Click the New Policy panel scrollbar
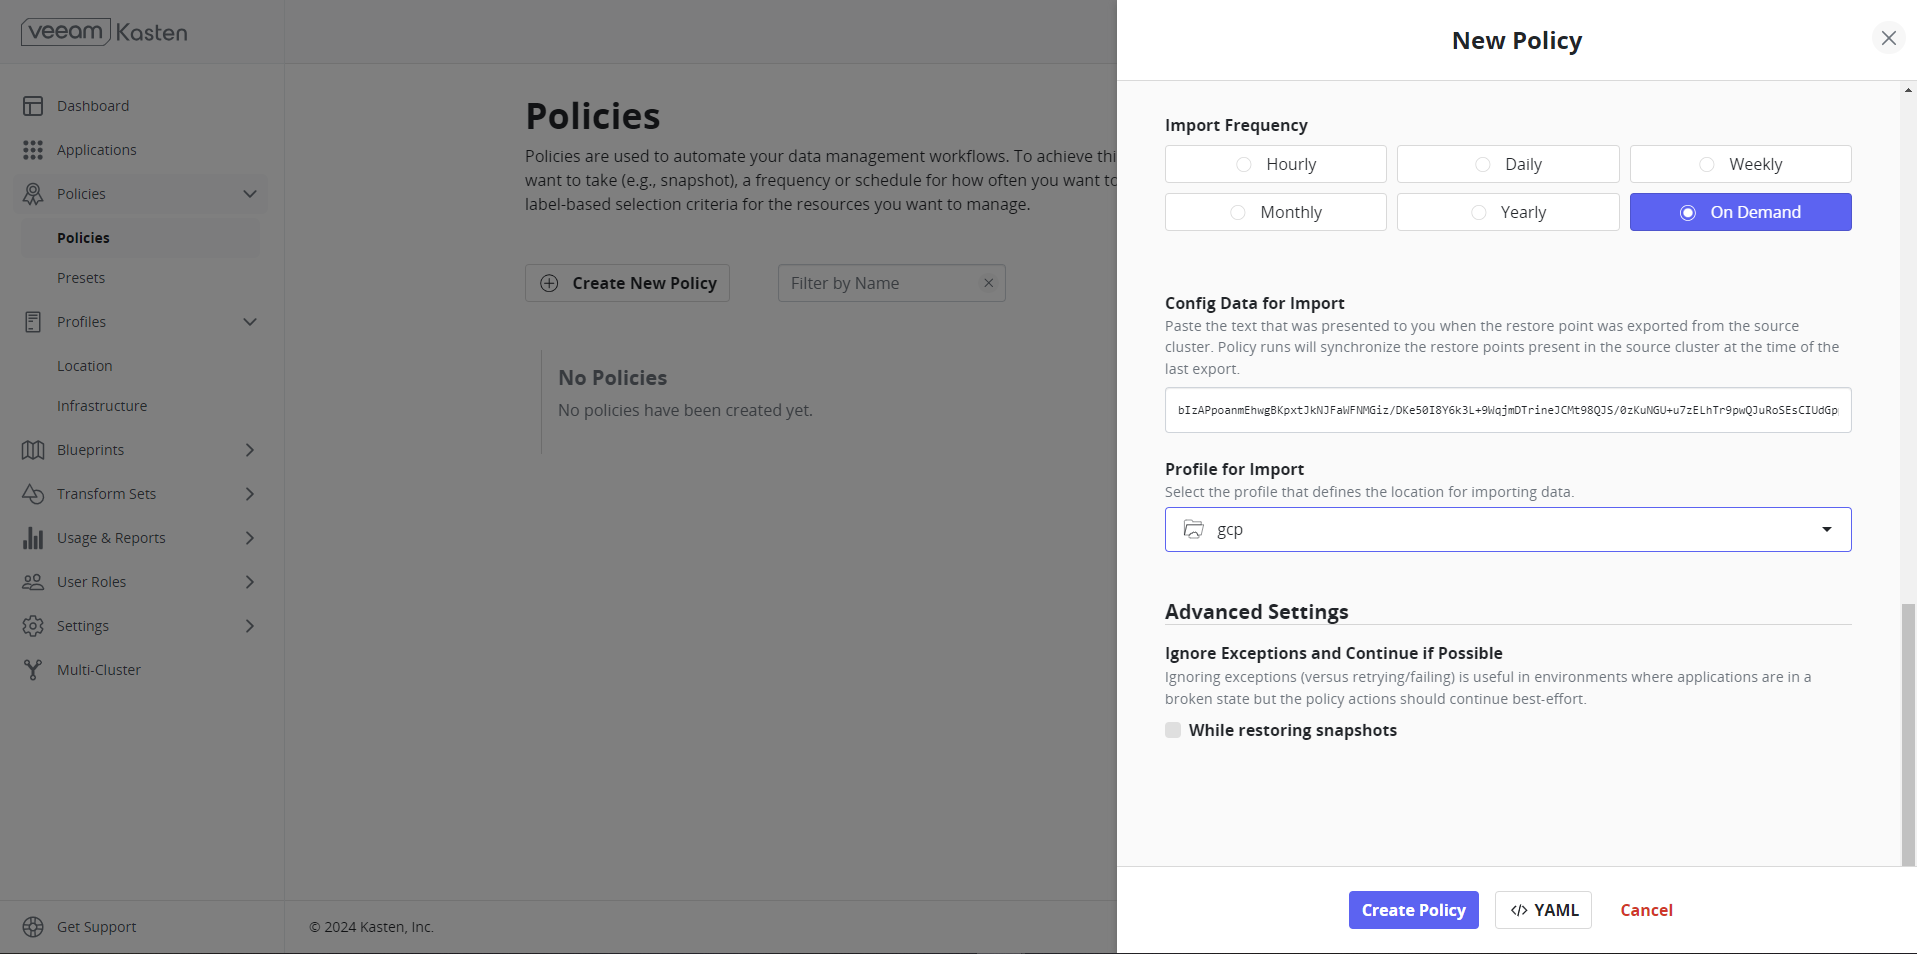This screenshot has height=954, width=1917. pyautogui.click(x=1908, y=730)
